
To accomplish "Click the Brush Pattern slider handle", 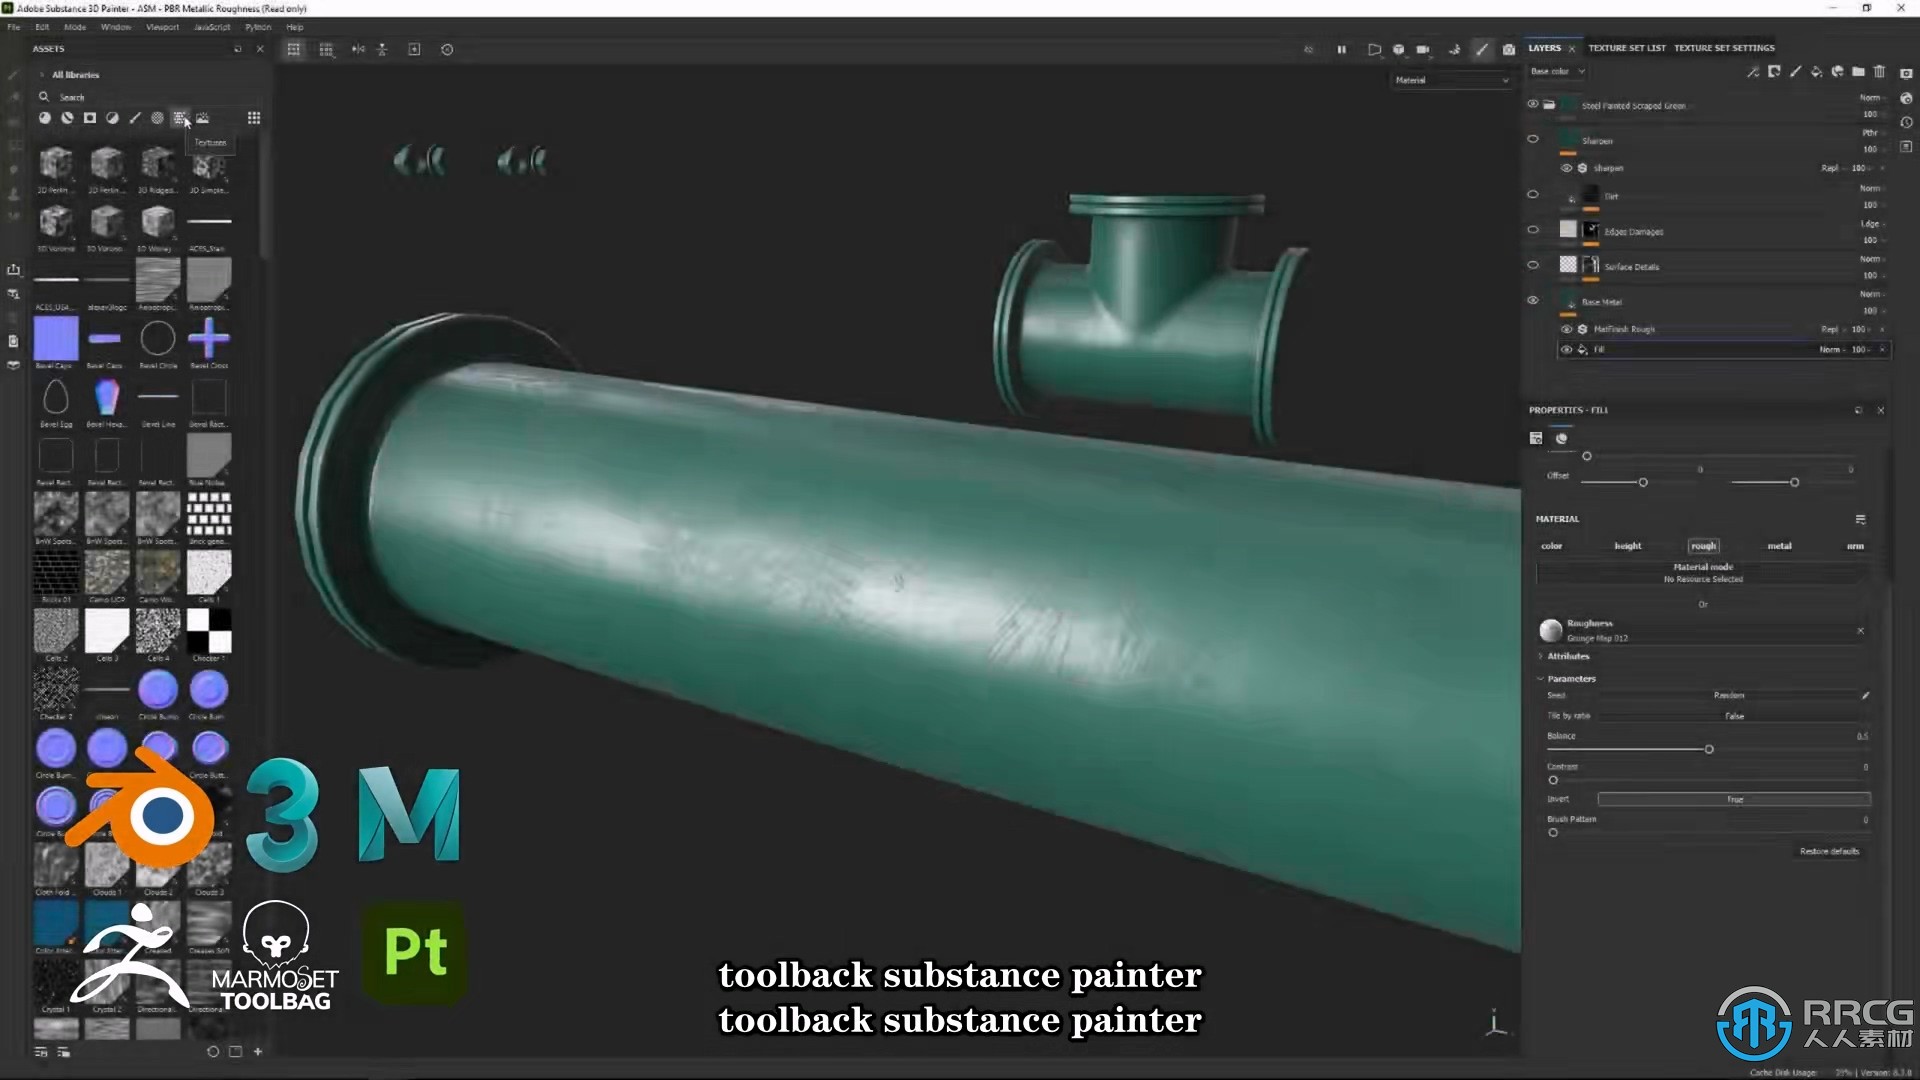I will 1553,832.
